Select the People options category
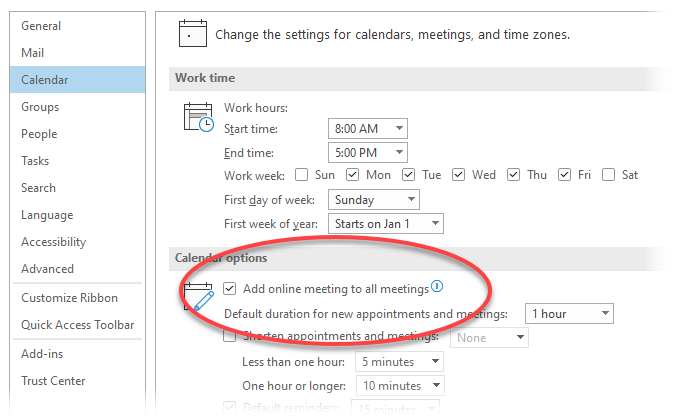The image size is (673, 418). click(x=39, y=133)
